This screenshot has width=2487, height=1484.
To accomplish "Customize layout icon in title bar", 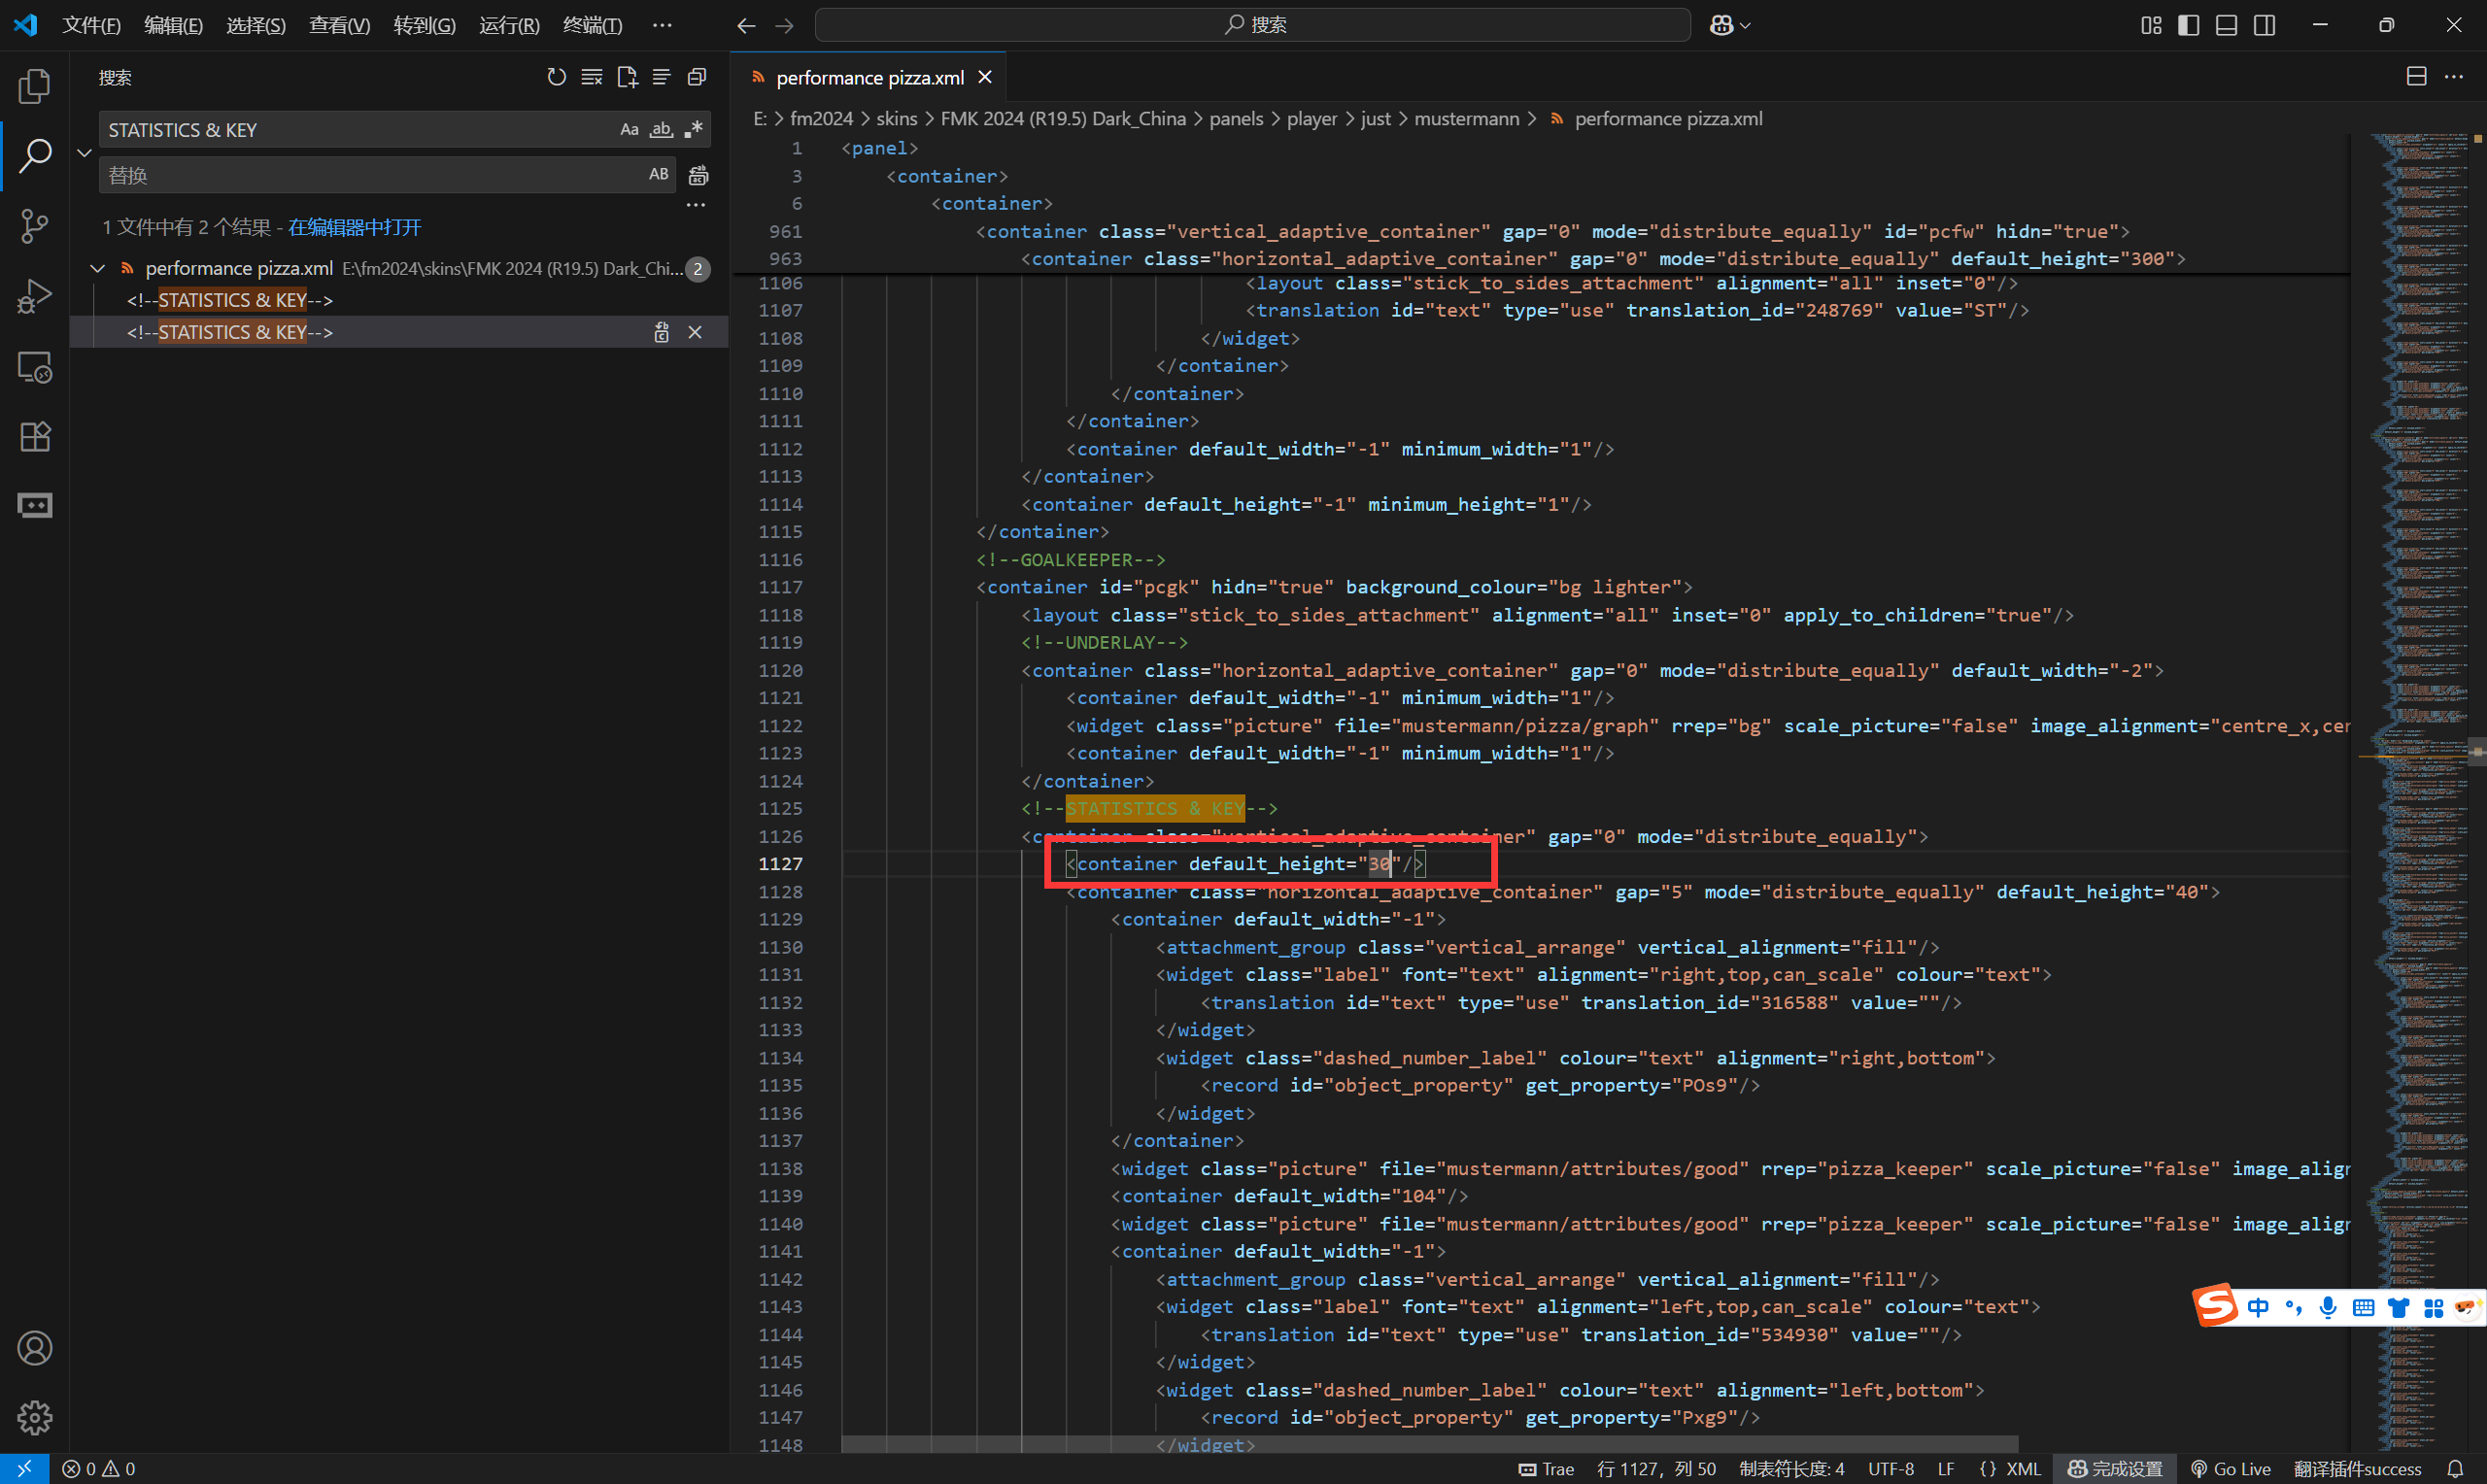I will pyautogui.click(x=2151, y=25).
